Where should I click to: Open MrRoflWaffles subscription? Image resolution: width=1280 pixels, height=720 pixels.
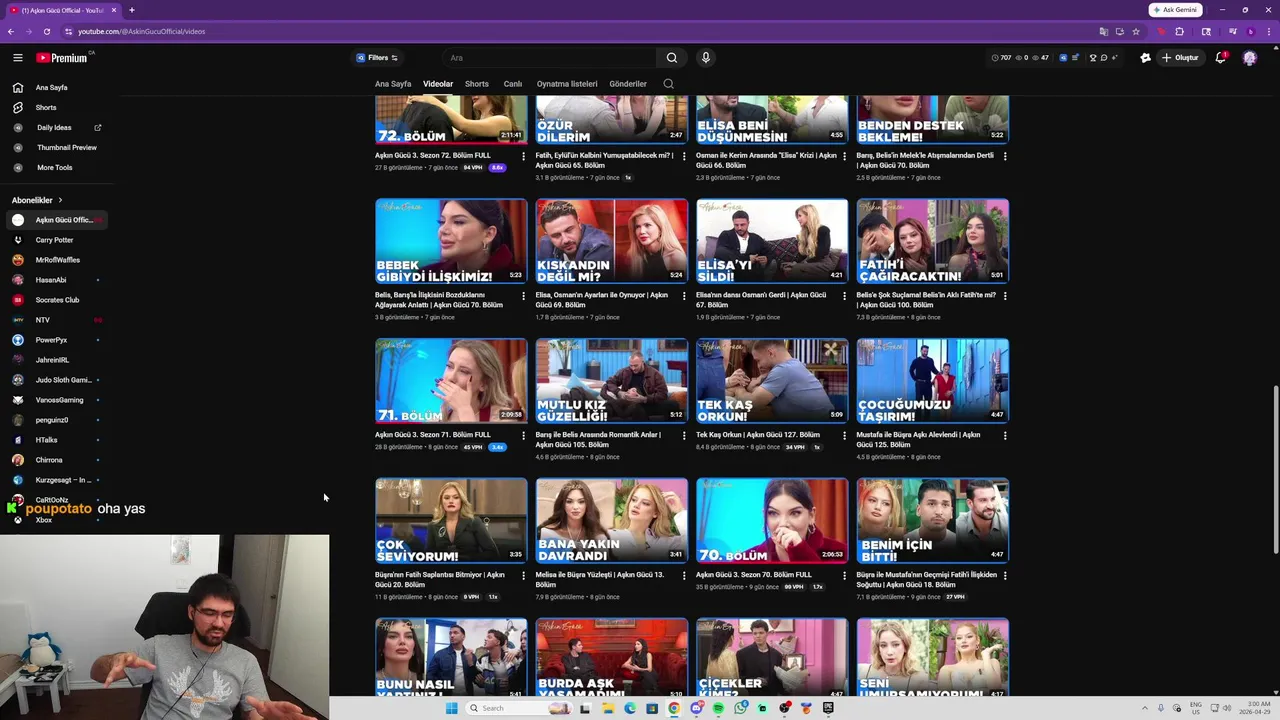click(x=55, y=260)
